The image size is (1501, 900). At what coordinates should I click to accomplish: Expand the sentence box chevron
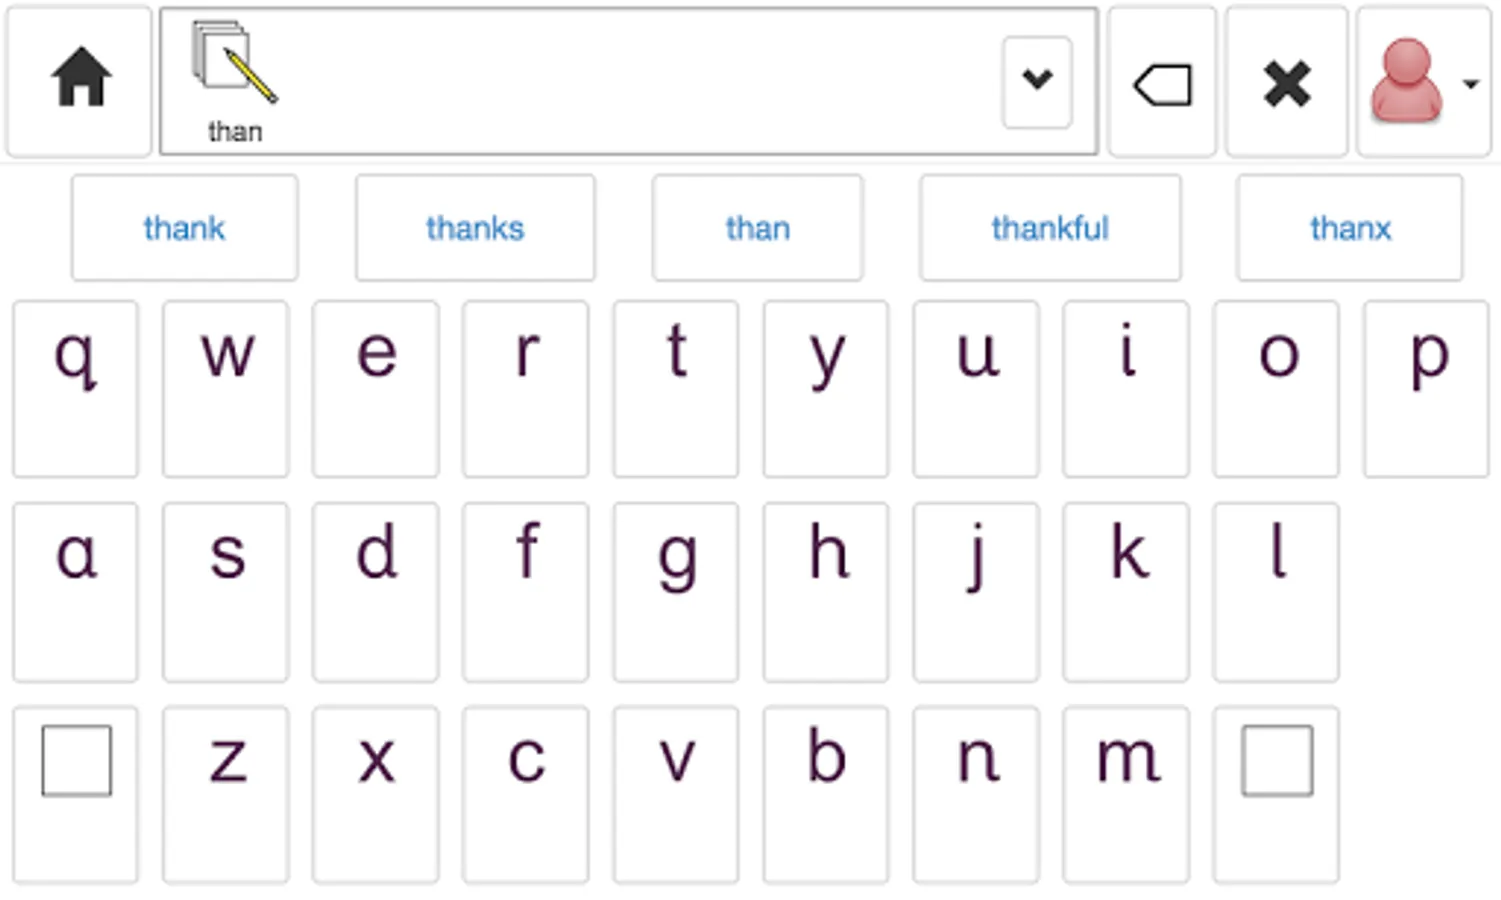1037,82
